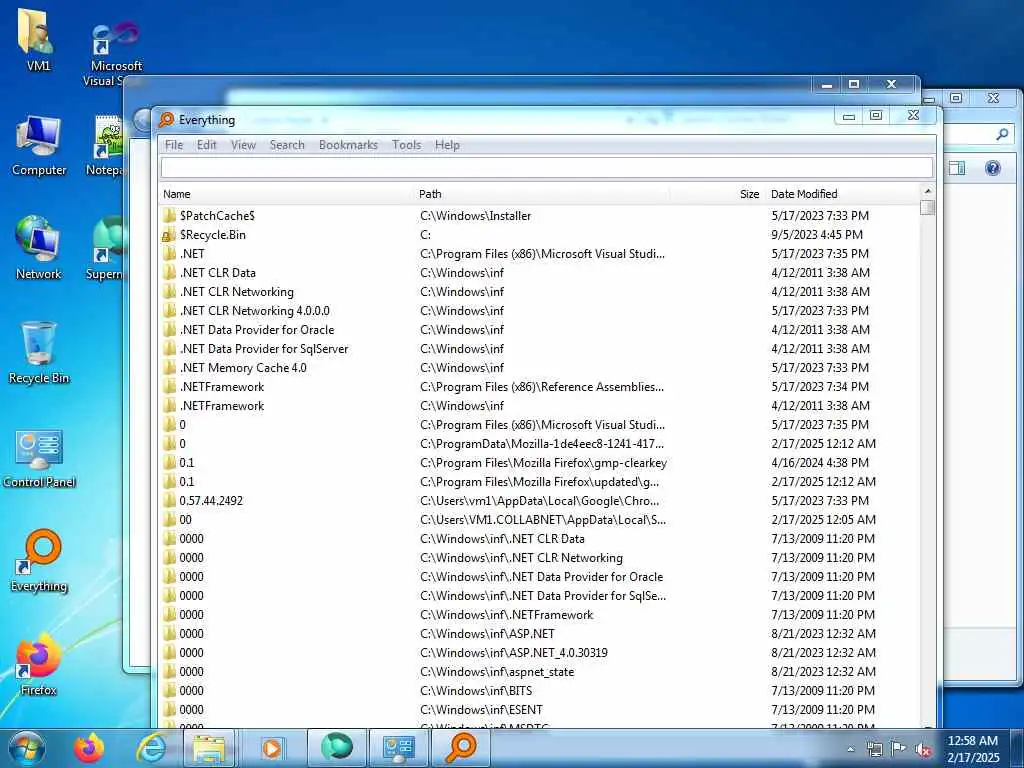This screenshot has width=1024, height=768.
Task: Launch Firefox from the taskbar
Action: (x=89, y=748)
